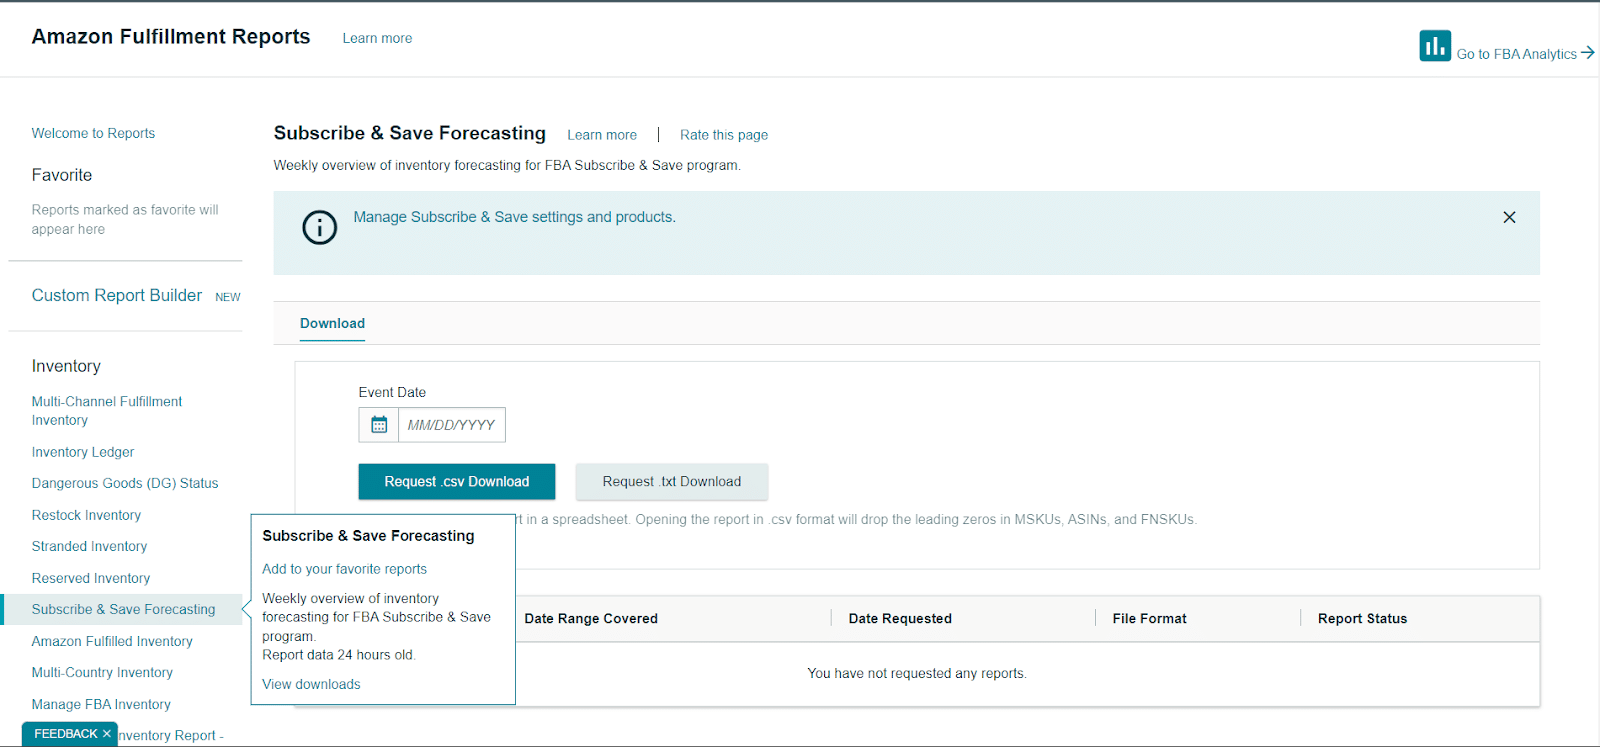Click the Date Range Covered column header

(x=591, y=618)
